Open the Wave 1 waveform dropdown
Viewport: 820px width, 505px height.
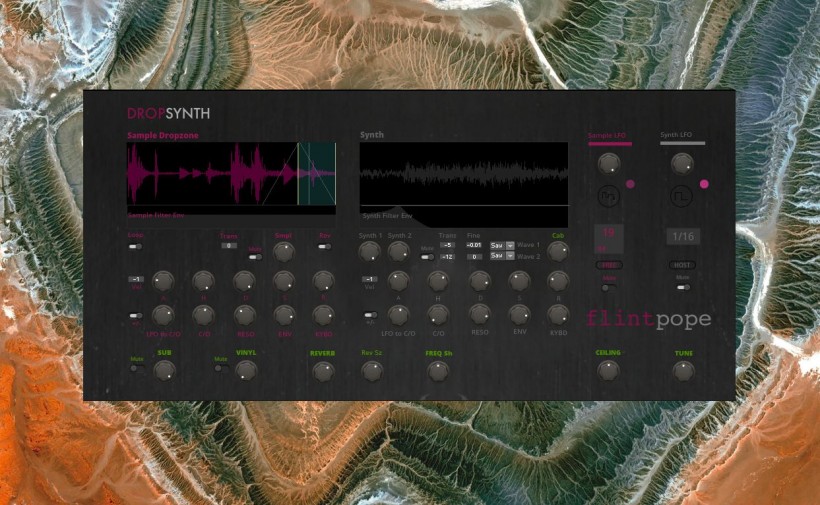[502, 244]
